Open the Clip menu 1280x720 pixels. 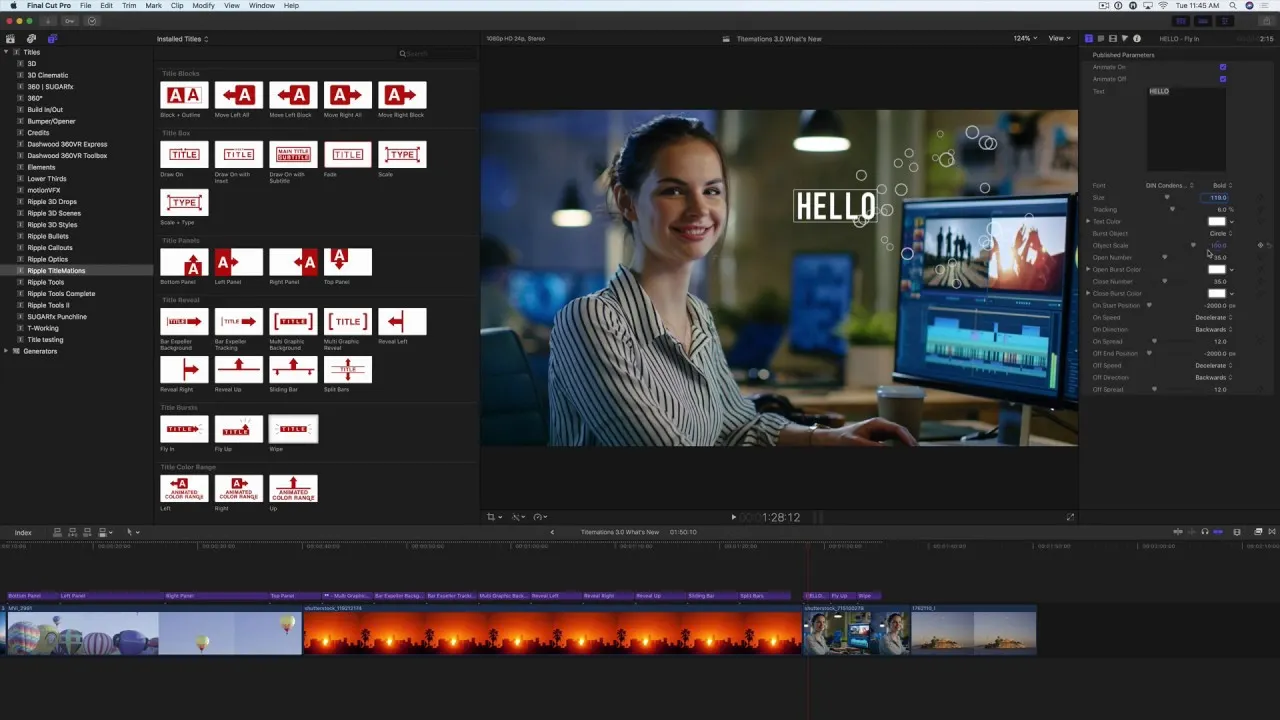177,6
